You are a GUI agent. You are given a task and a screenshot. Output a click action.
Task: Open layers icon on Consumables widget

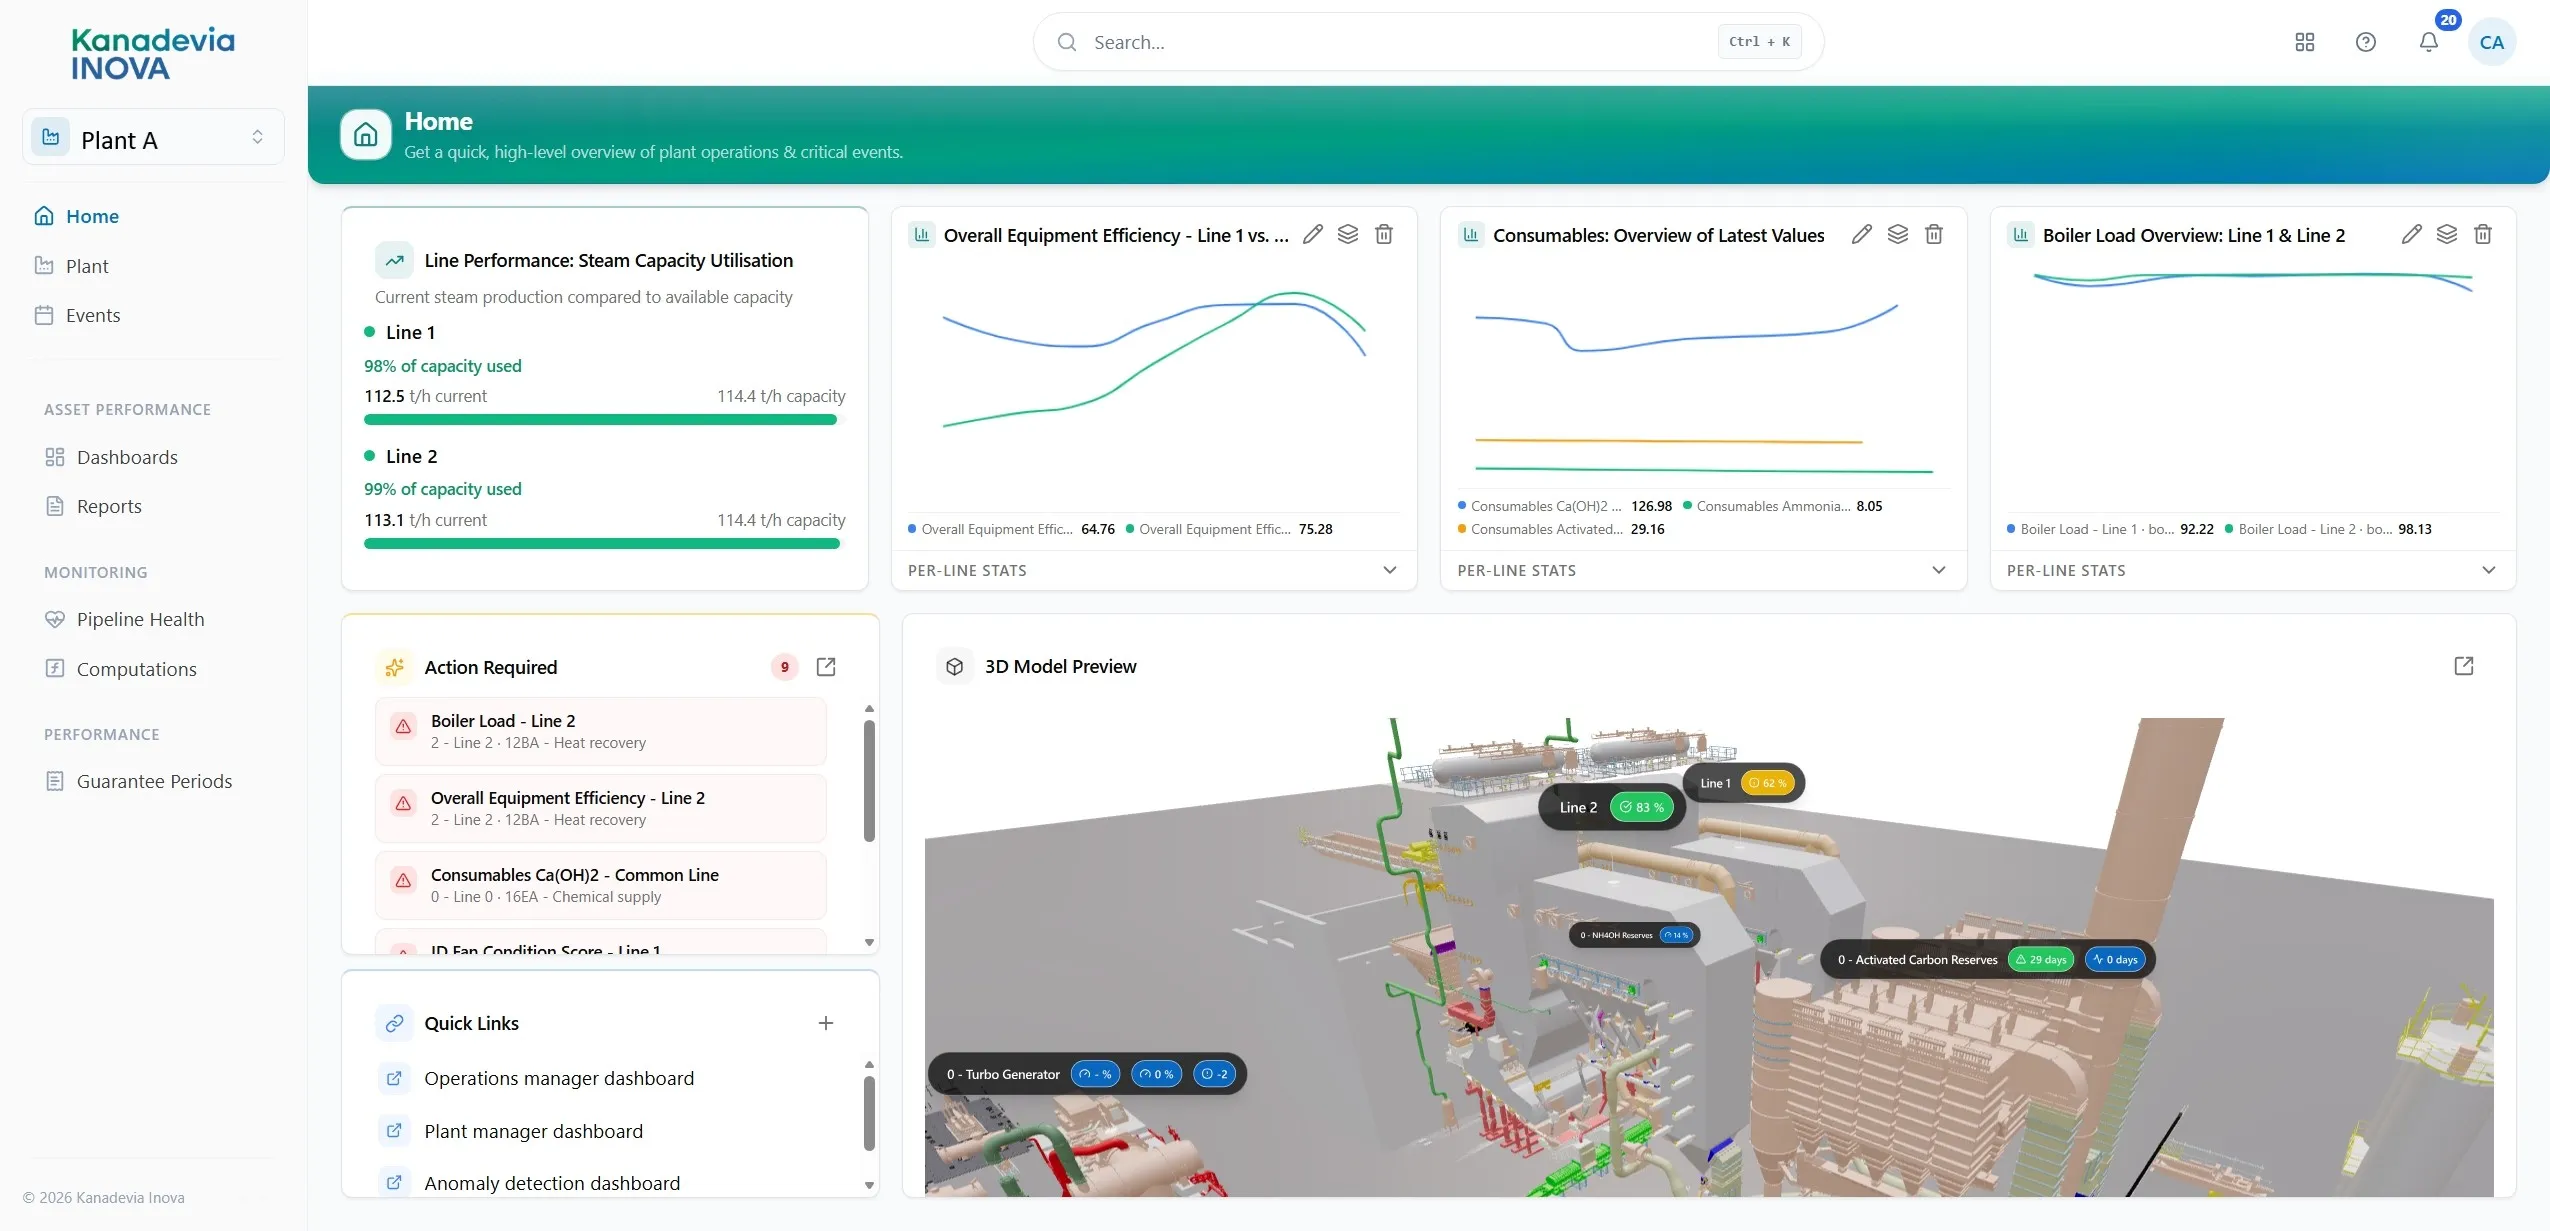tap(1897, 234)
